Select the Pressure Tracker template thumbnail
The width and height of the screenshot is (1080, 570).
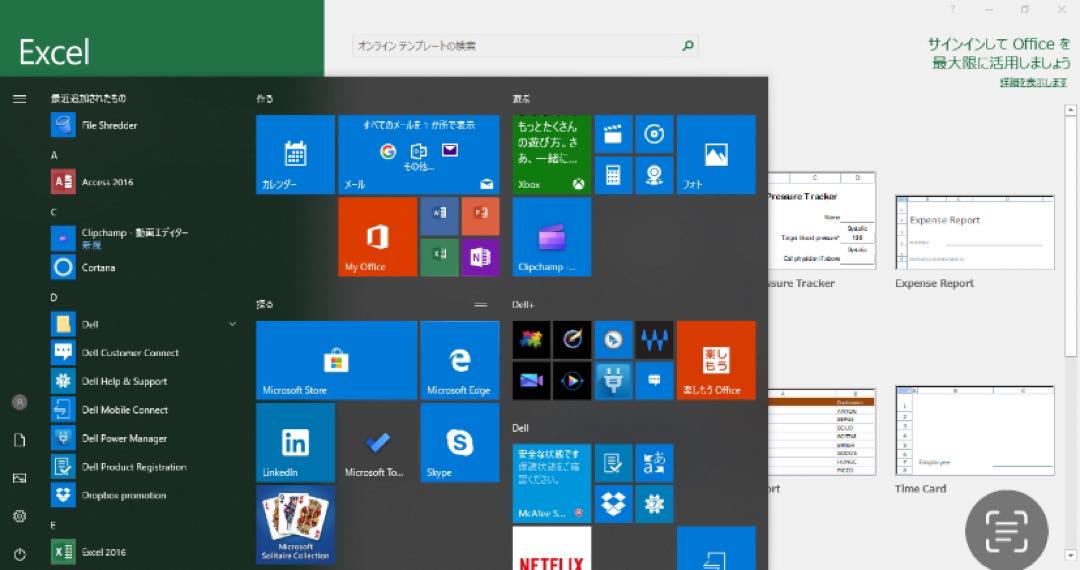coord(822,220)
